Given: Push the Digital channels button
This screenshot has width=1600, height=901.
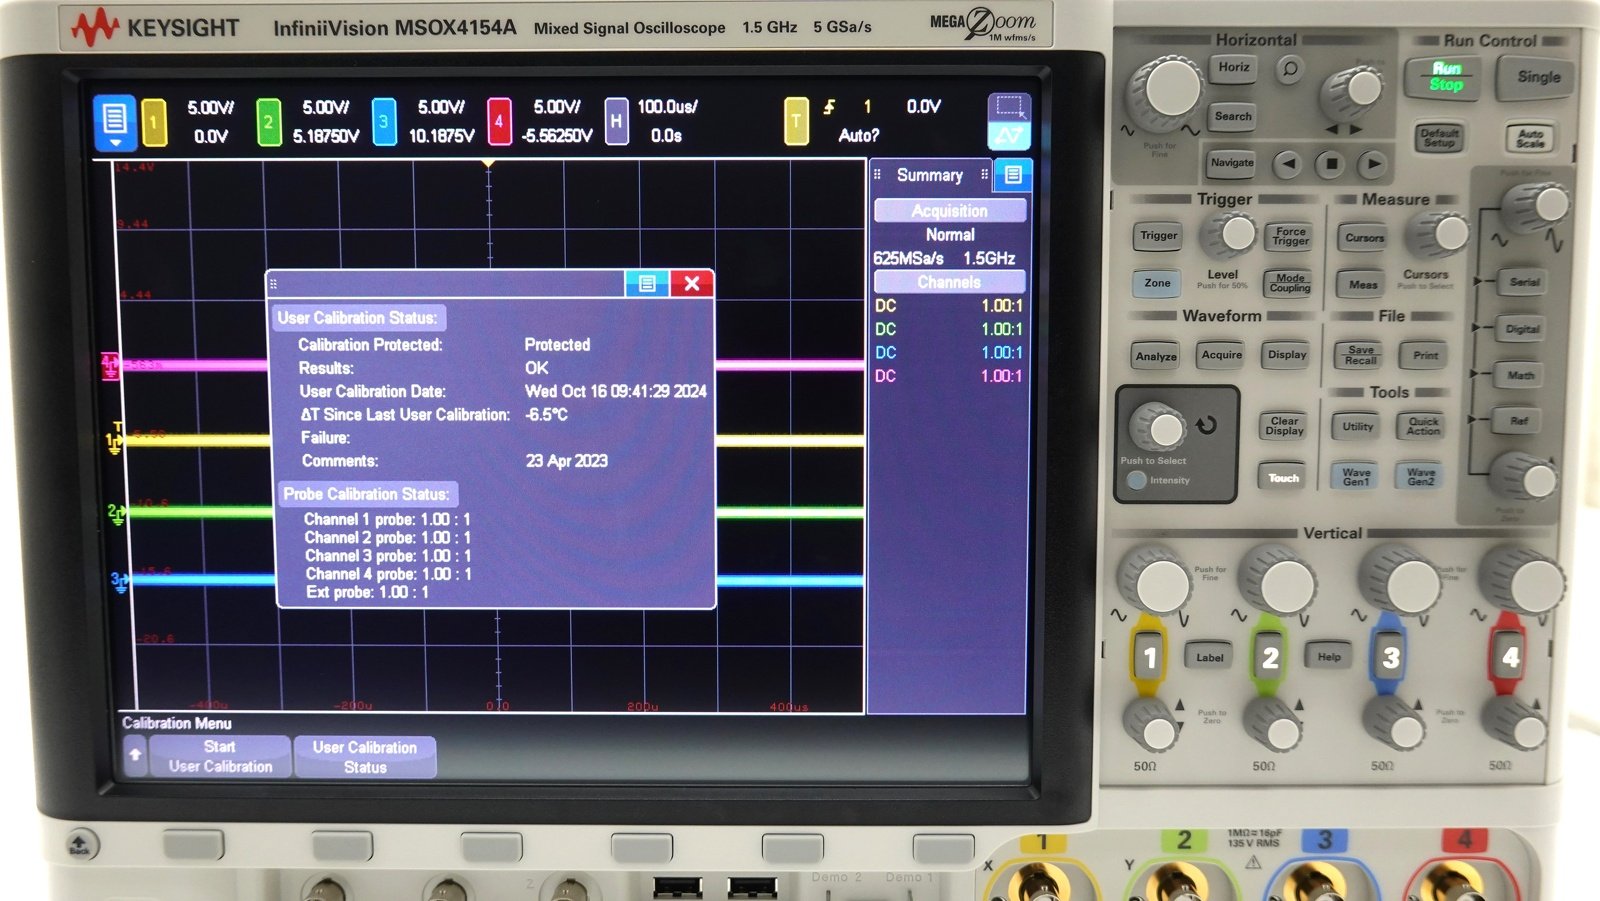Looking at the screenshot, I should (x=1523, y=329).
